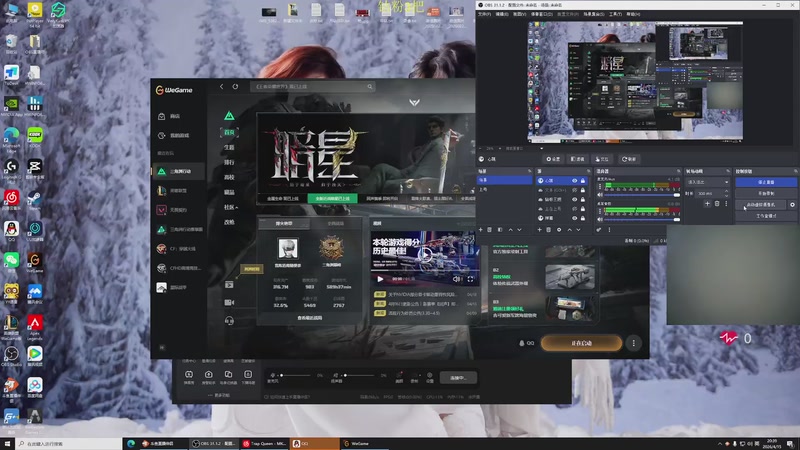
Task: Unlock the selected top source row
Action: (x=583, y=181)
